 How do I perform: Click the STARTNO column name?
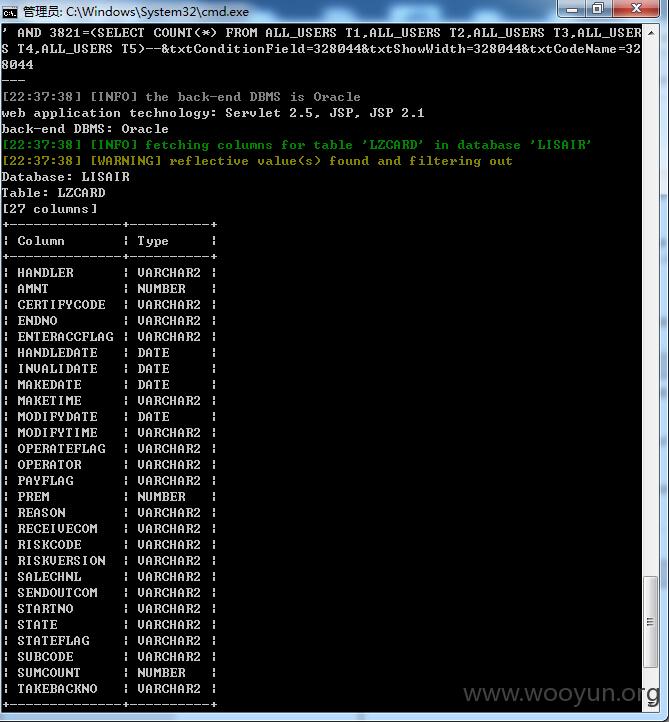click(45, 609)
